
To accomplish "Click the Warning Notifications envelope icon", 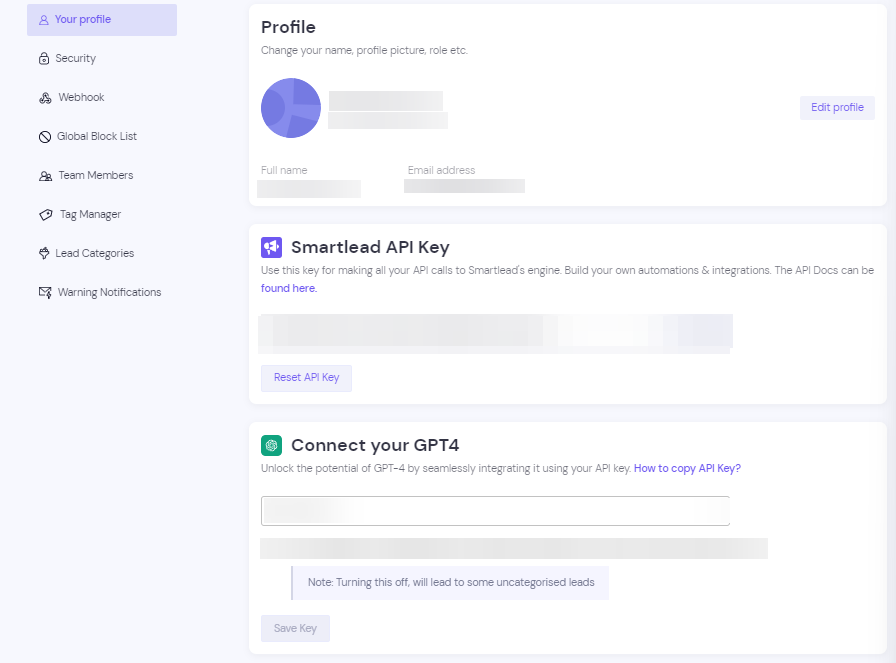I will pos(45,292).
